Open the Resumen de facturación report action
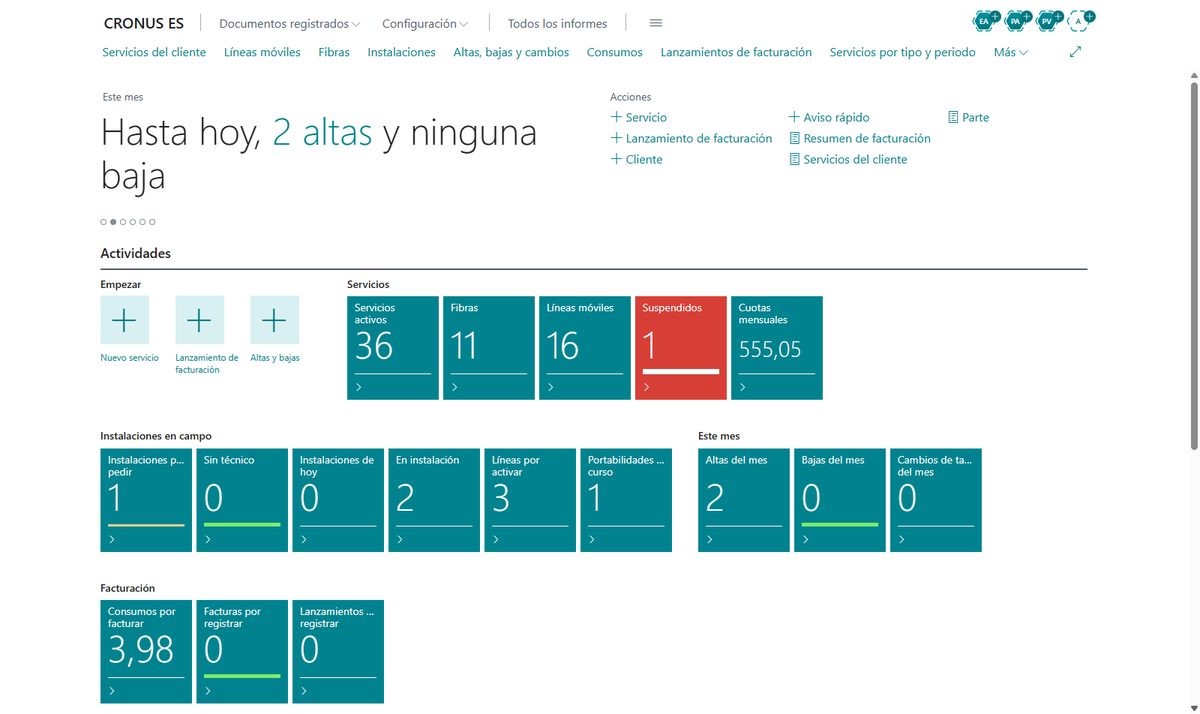The width and height of the screenshot is (1200, 714). click(860, 138)
